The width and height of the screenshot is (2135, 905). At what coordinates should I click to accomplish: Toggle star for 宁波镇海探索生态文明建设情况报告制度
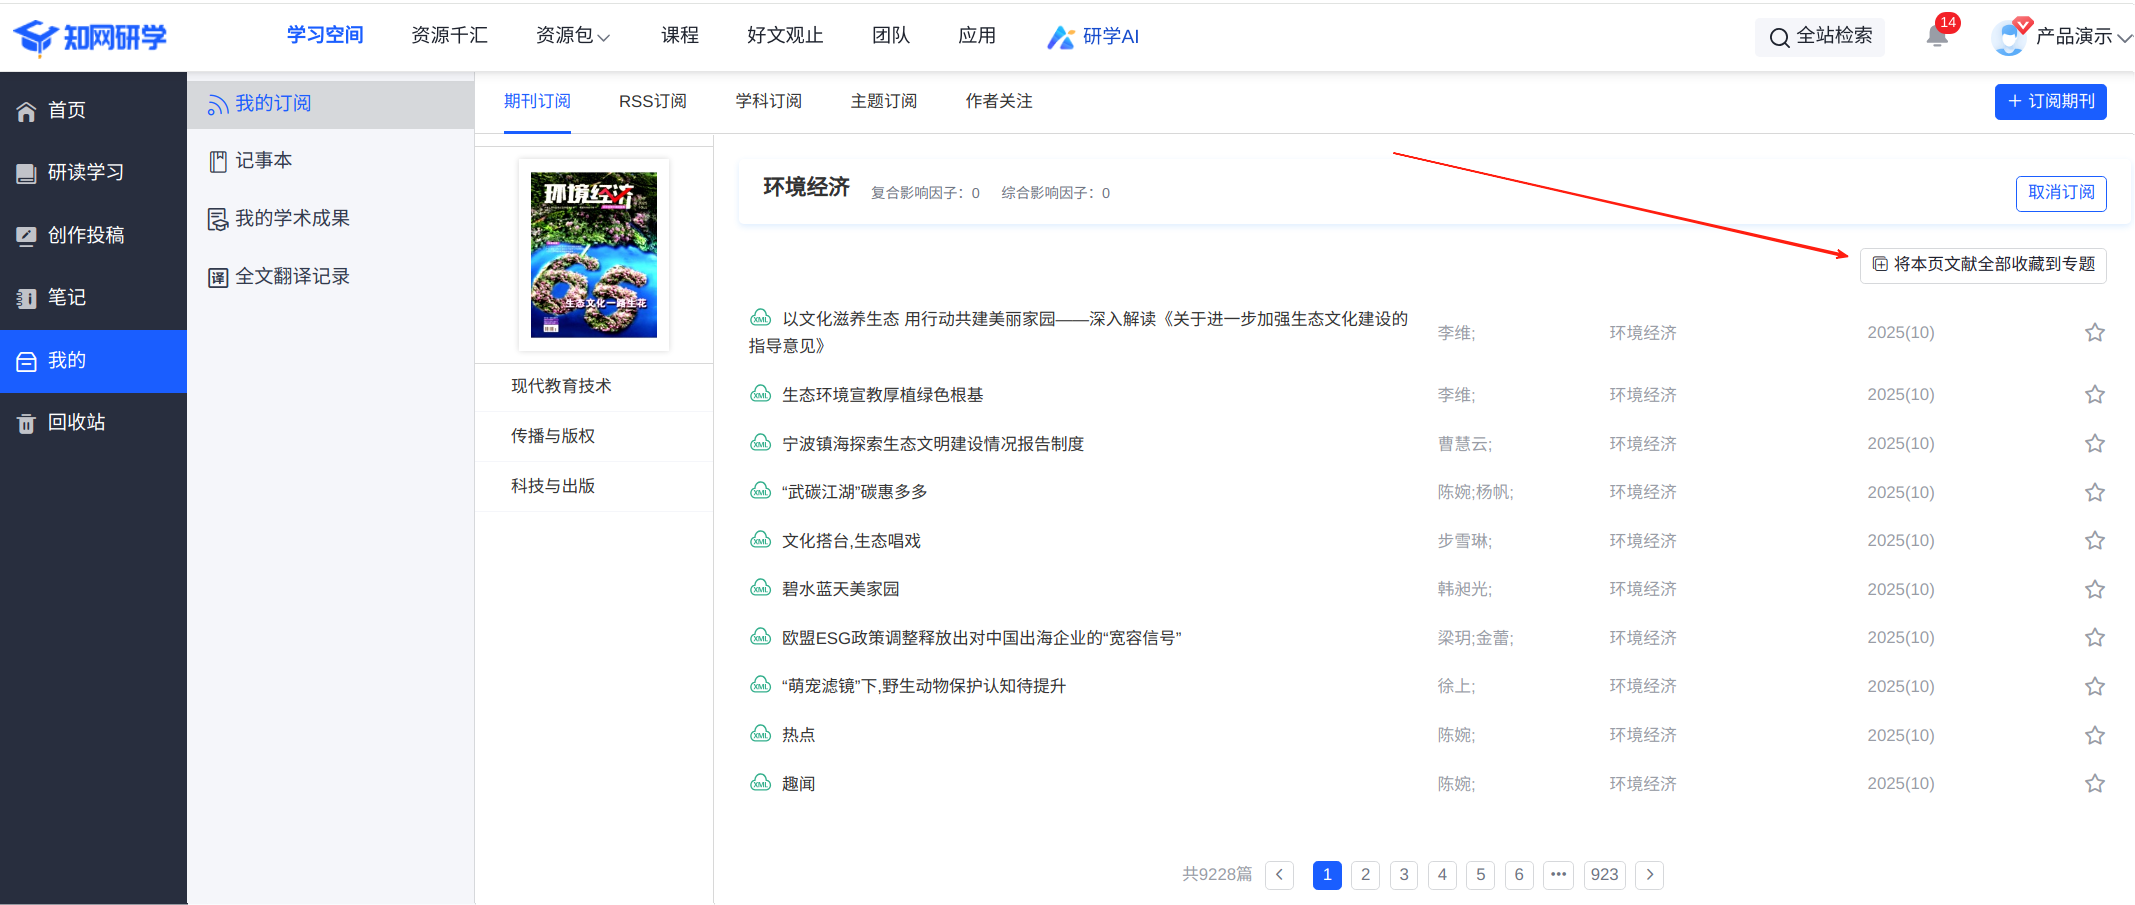[x=2094, y=443]
